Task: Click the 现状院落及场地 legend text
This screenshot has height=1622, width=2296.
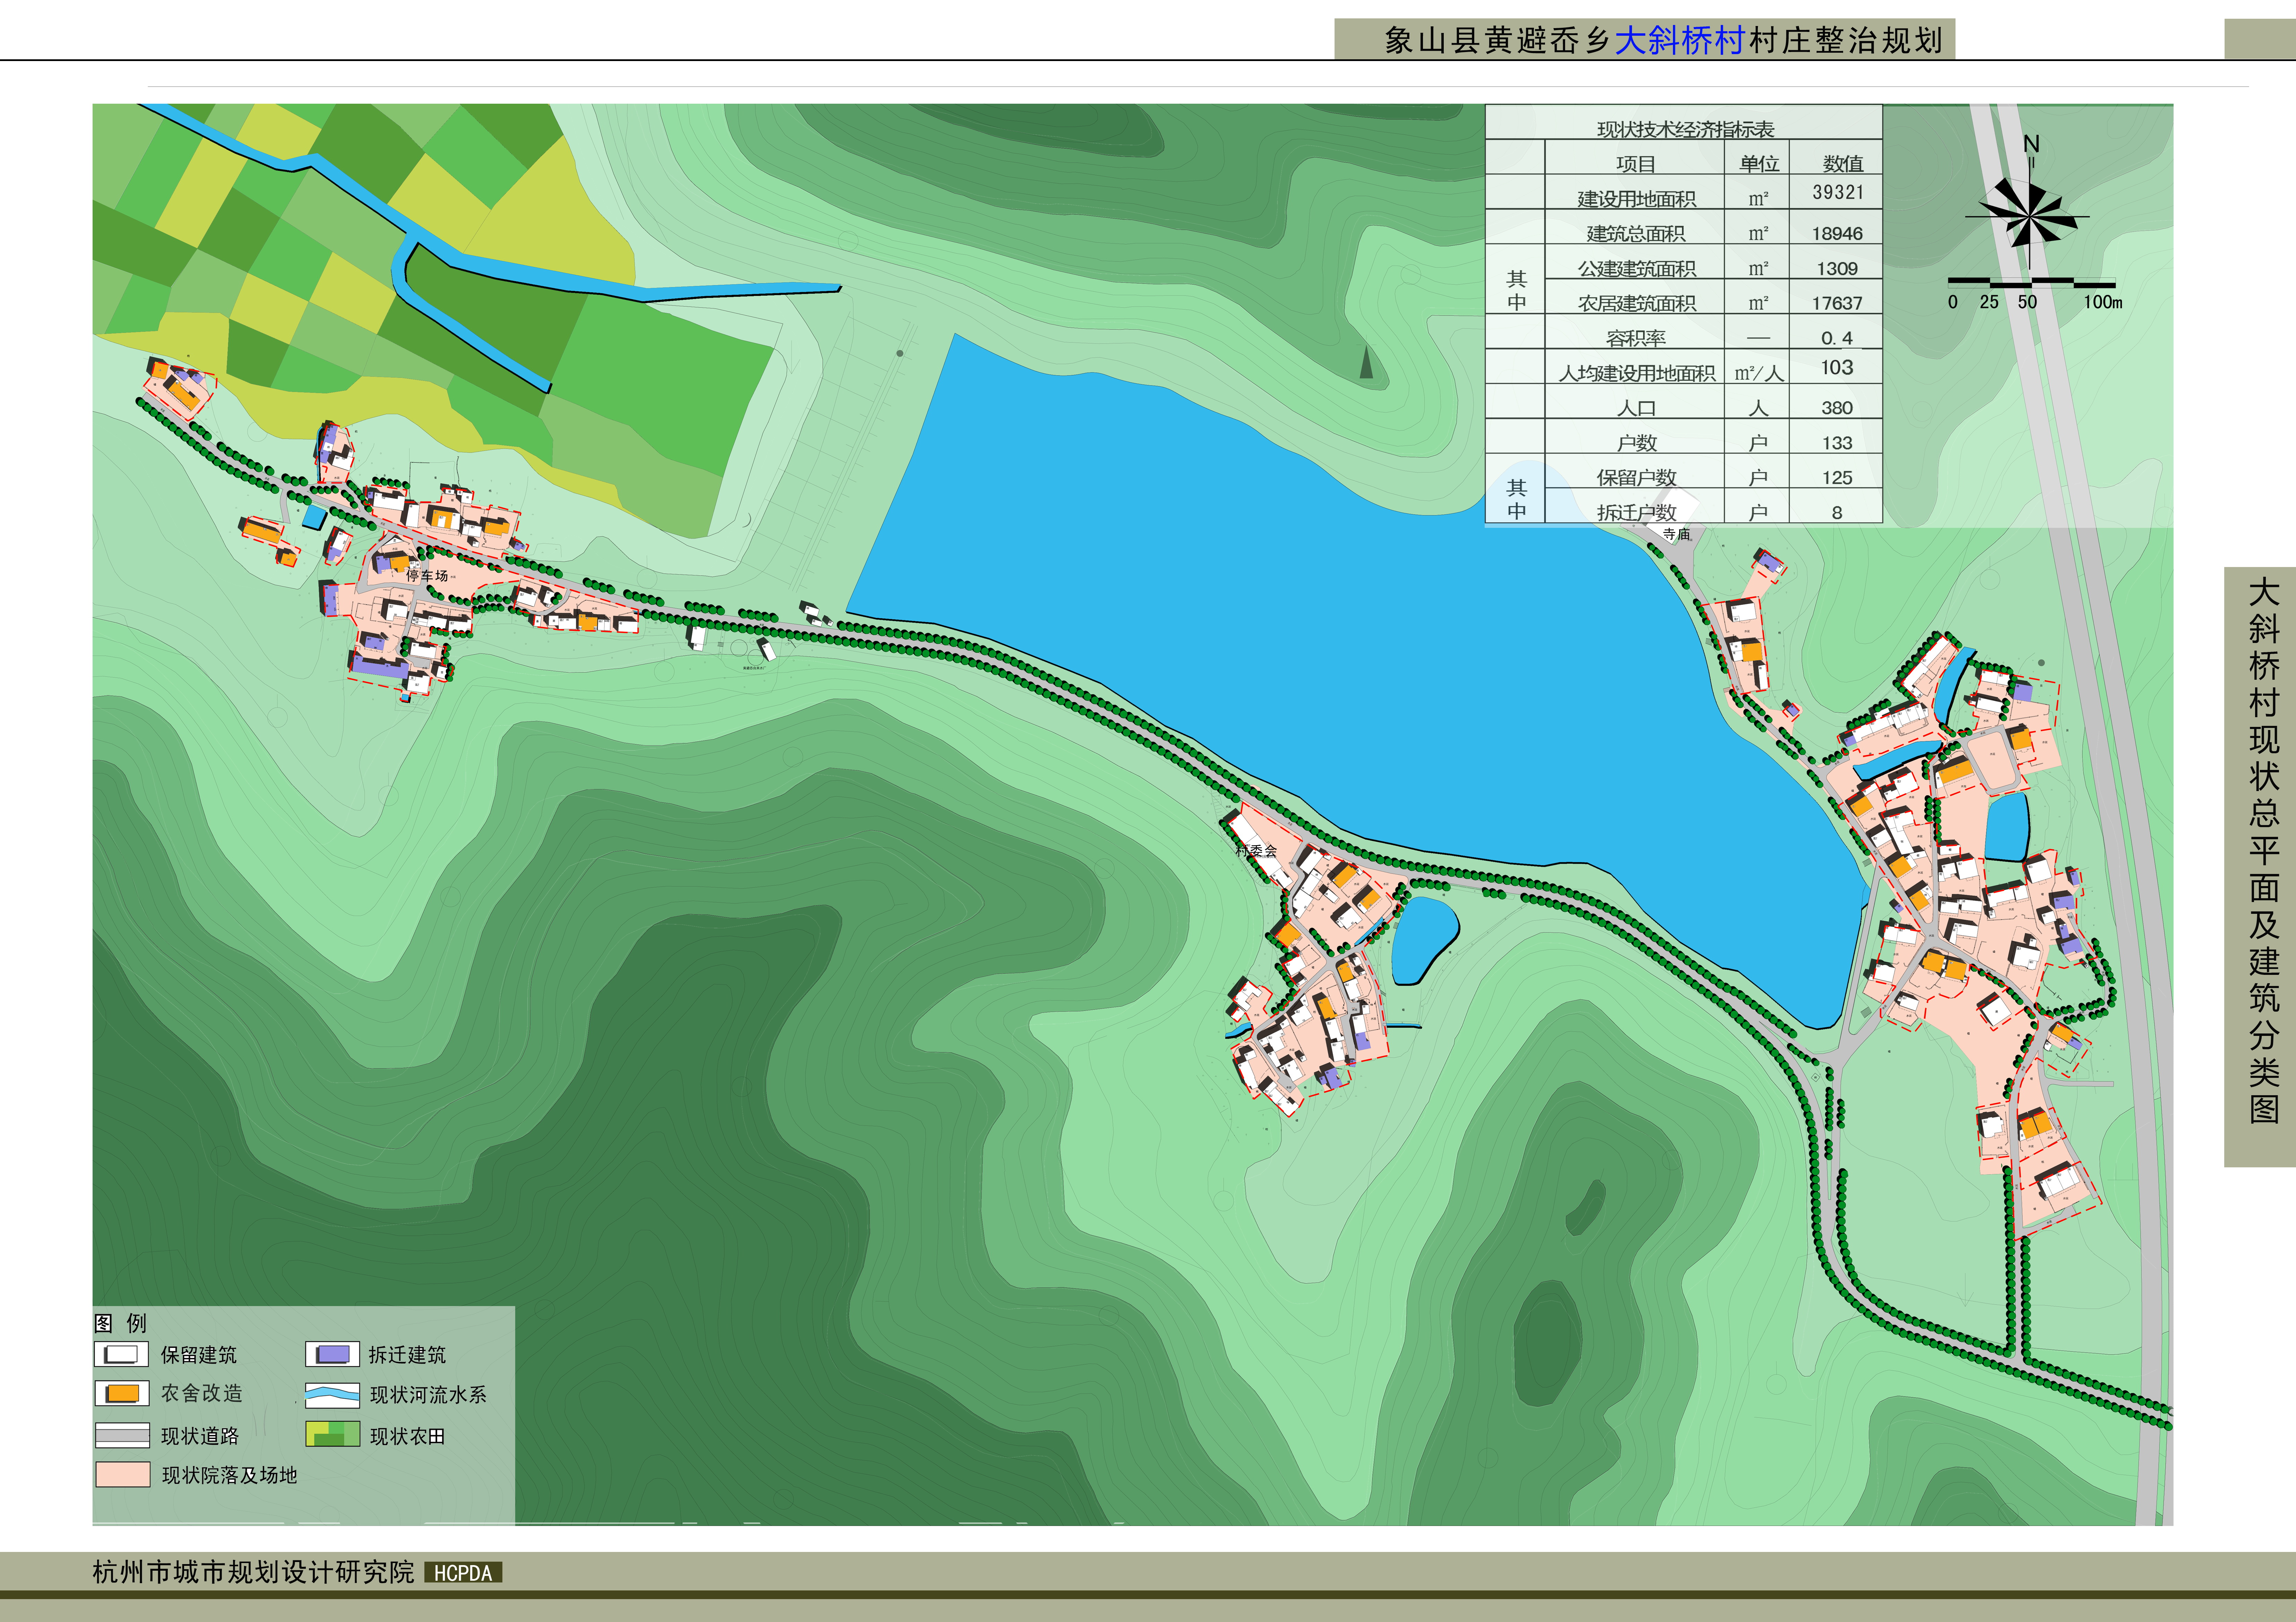Action: 230,1475
